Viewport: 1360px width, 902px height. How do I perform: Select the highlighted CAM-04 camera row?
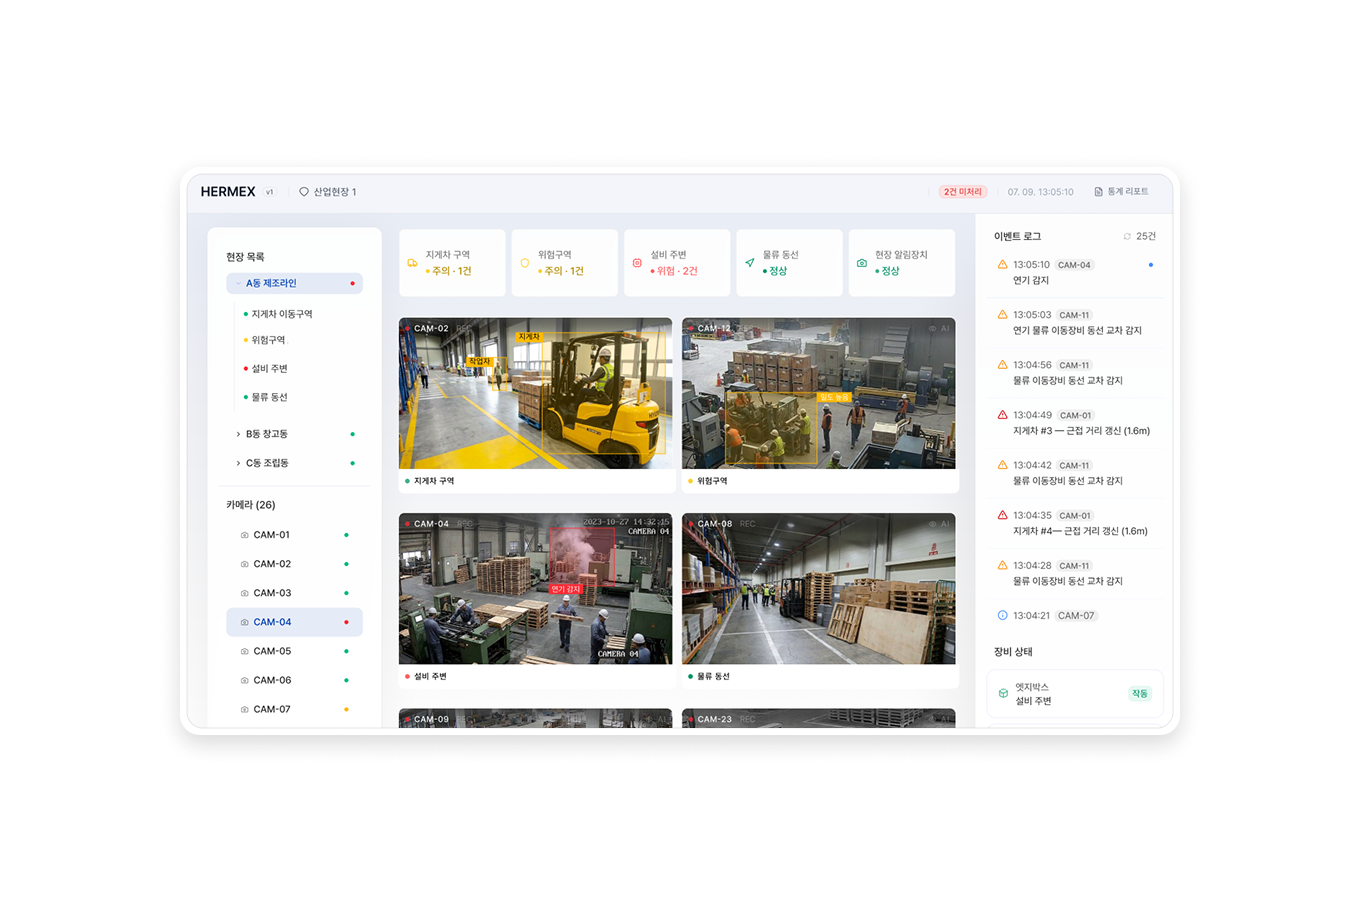(x=294, y=622)
